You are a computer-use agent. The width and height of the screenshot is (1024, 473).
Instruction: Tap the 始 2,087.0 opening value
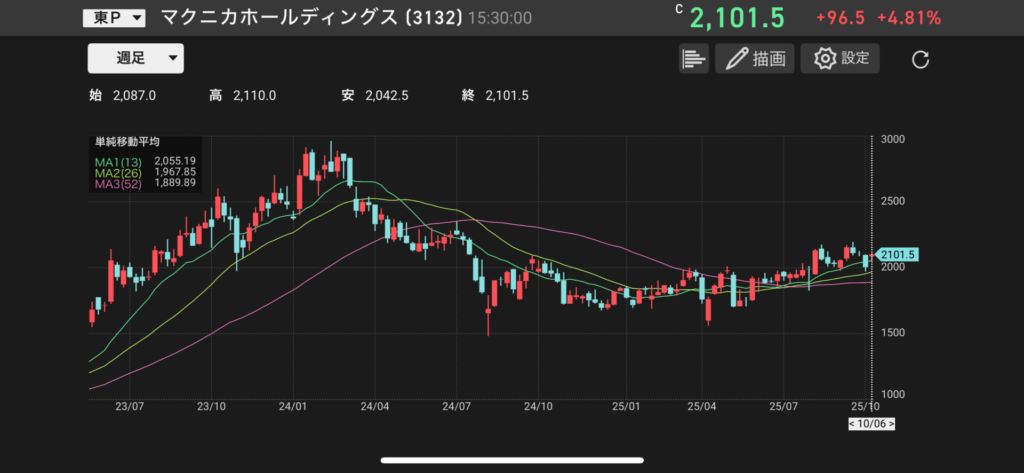[x=123, y=96]
